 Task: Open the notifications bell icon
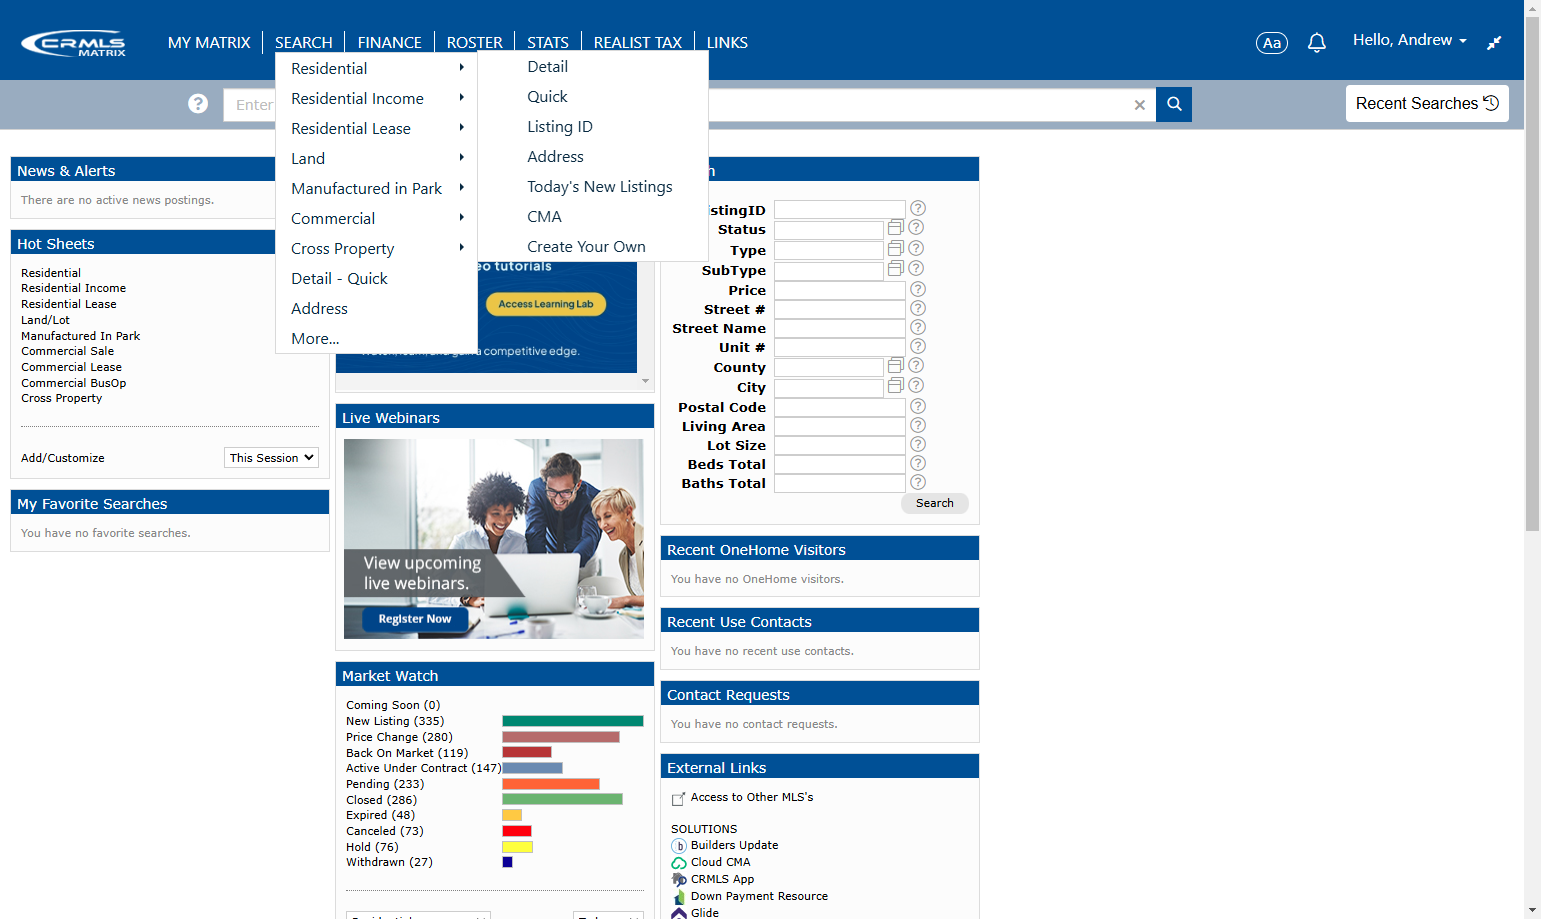pos(1317,42)
